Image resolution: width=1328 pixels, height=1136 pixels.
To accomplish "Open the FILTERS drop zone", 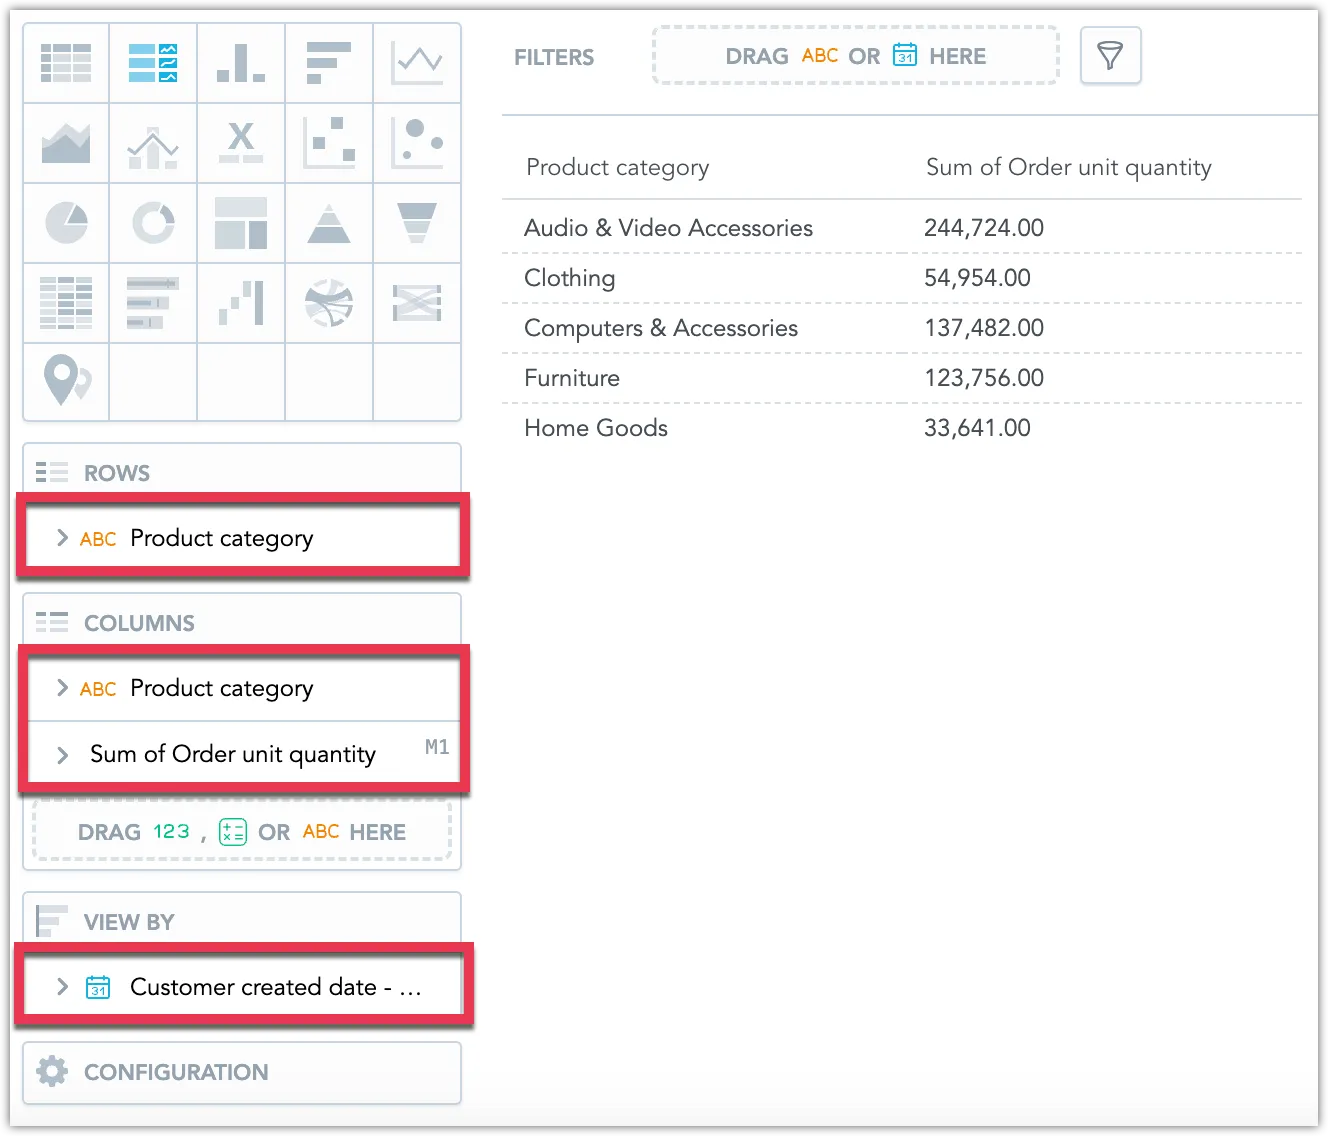I will click(x=855, y=56).
